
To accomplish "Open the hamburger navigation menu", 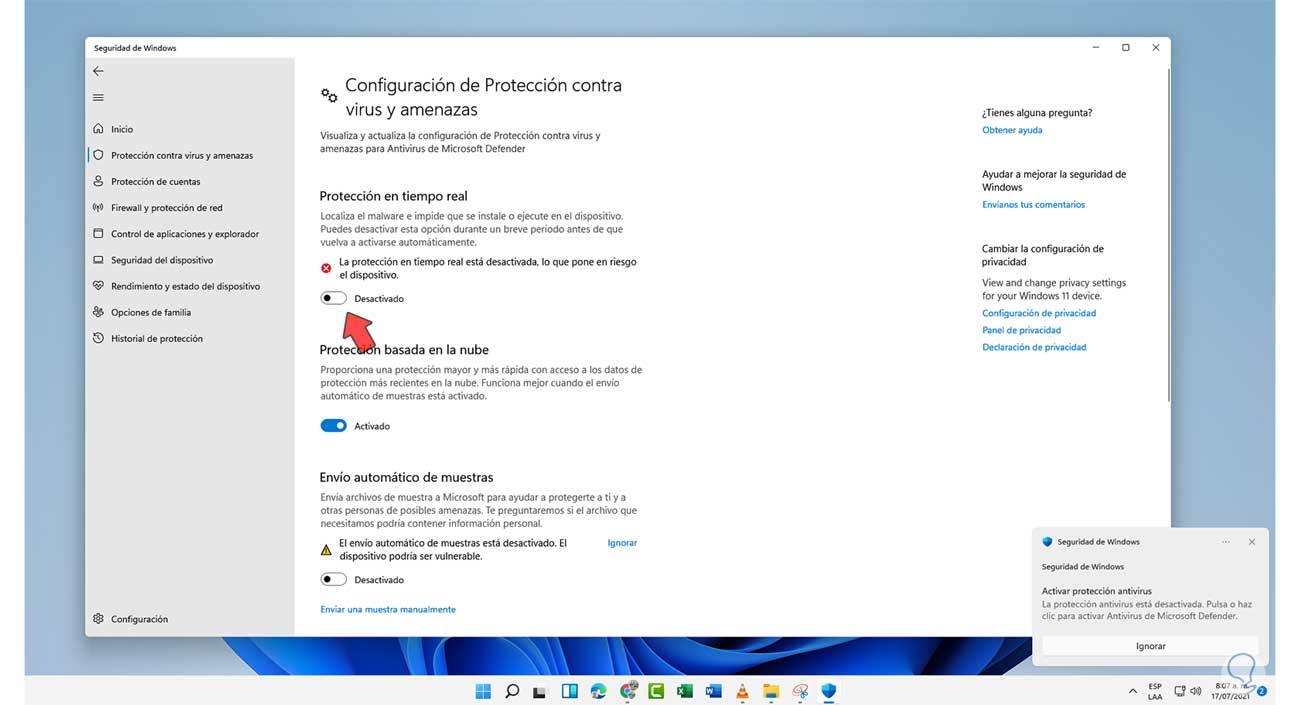I will 98,98.
